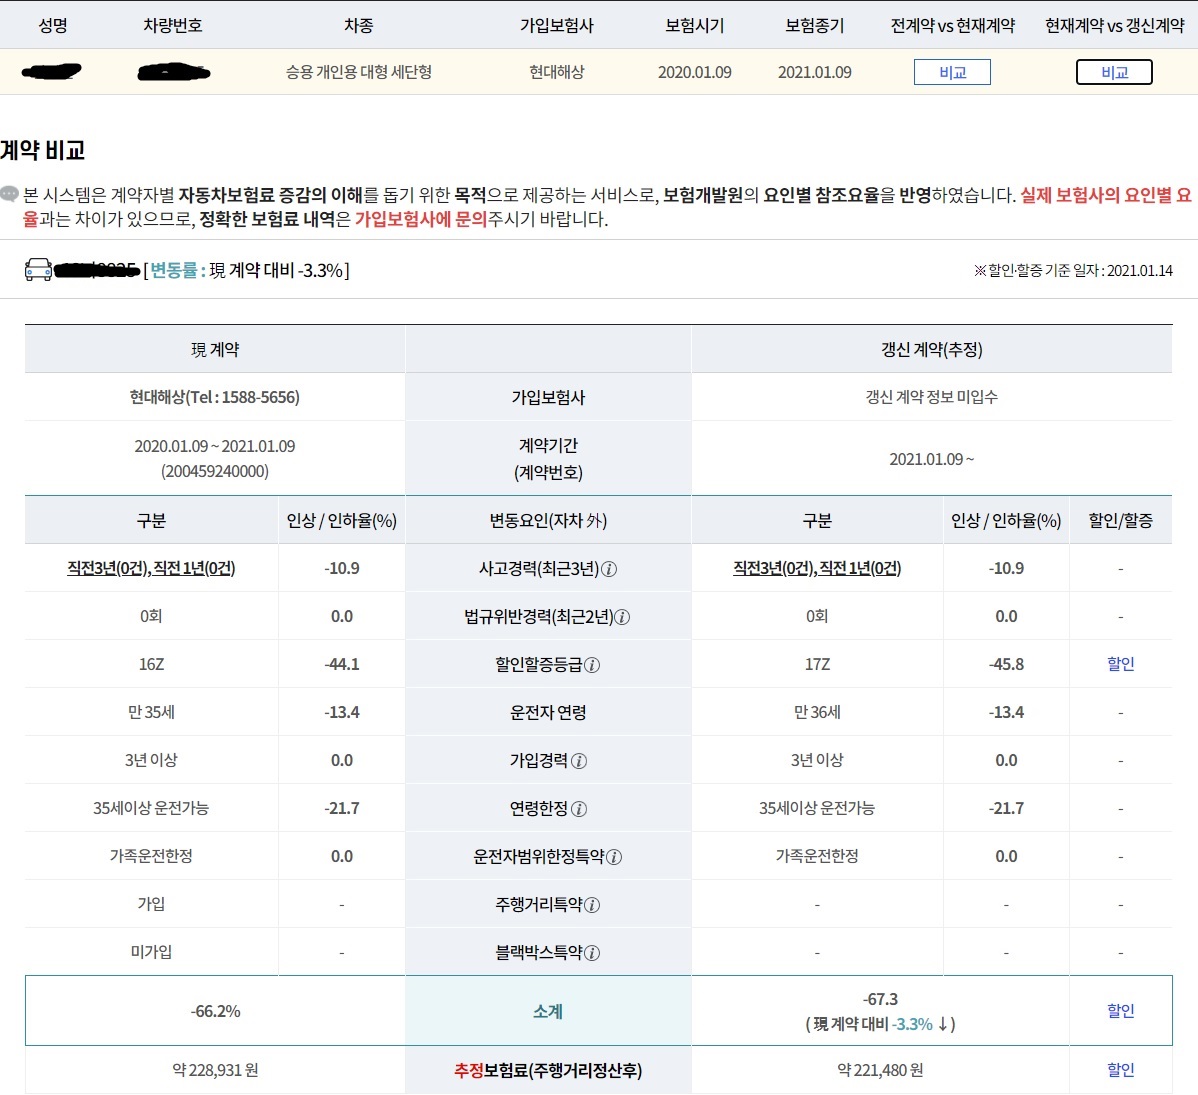Show info for 연령한정 icon
This screenshot has height=1095, width=1198.
point(579,809)
